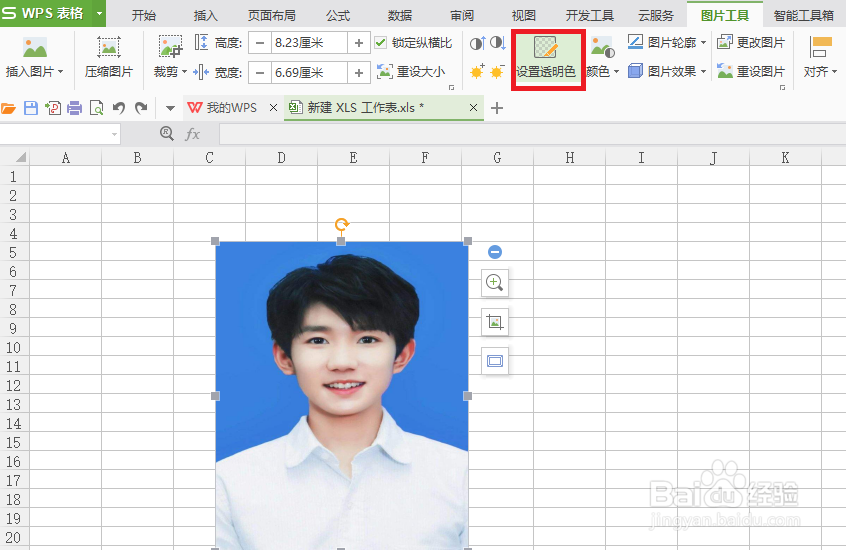Select the Crop (裁剪) tool
846x550 pixels.
[169, 47]
